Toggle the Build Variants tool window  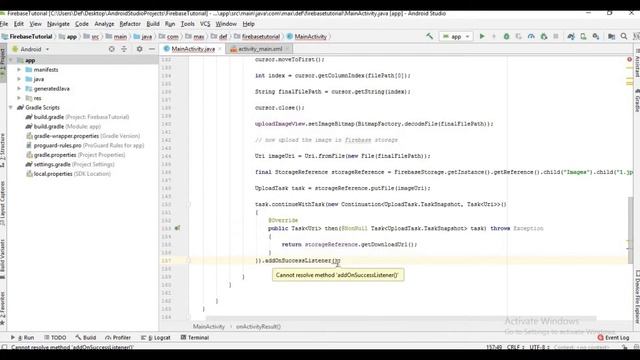pyautogui.click(x=3, y=259)
